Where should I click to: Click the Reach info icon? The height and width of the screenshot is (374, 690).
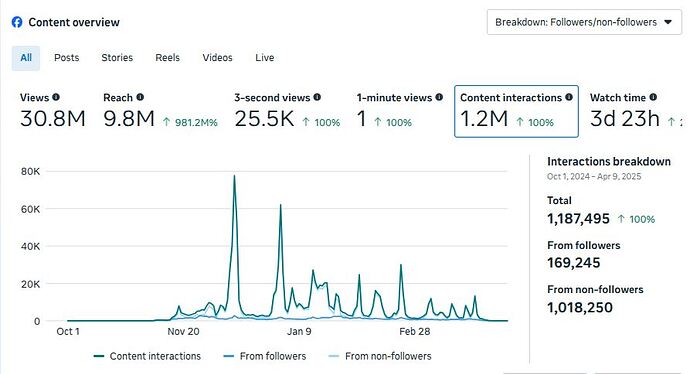pos(140,97)
